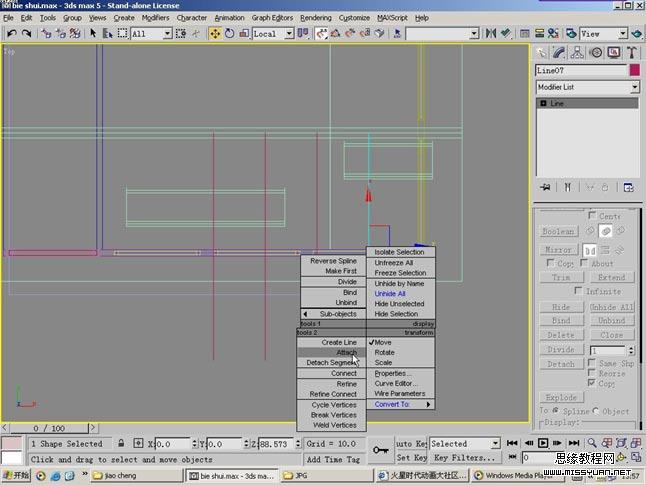This screenshot has height=485, width=646.
Task: Open the Modifiers menu
Action: pyautogui.click(x=155, y=18)
